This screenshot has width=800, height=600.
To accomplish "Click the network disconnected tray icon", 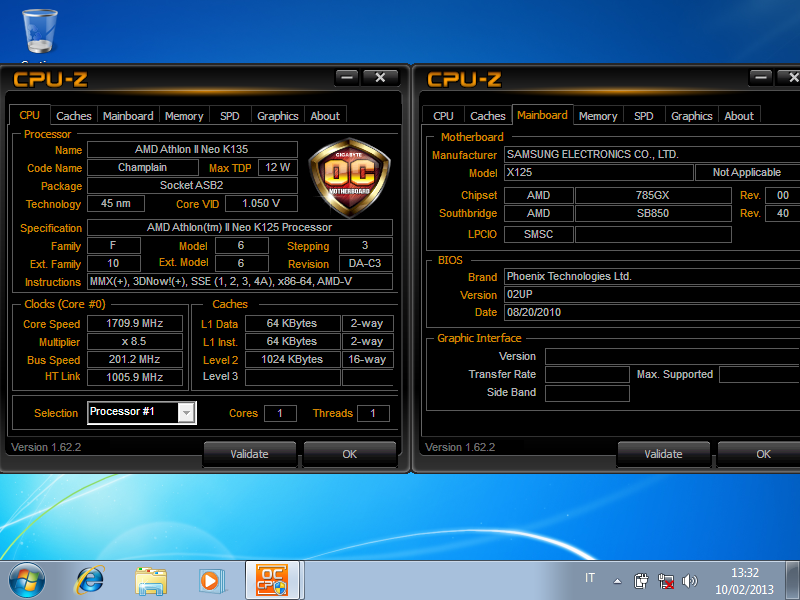I will (665, 581).
